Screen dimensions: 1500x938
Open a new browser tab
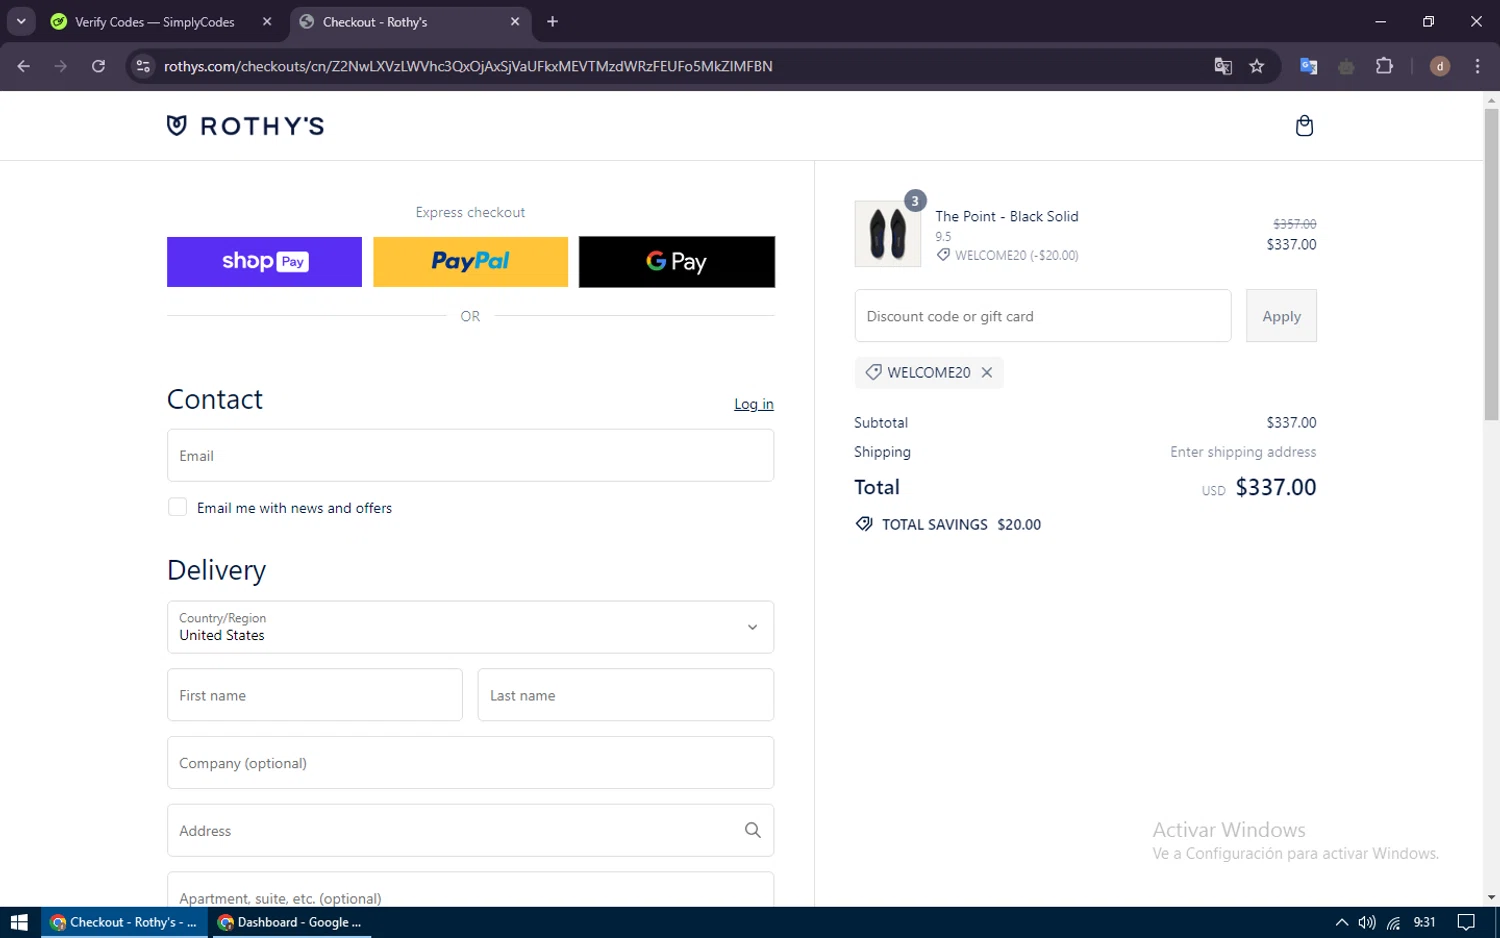point(552,21)
